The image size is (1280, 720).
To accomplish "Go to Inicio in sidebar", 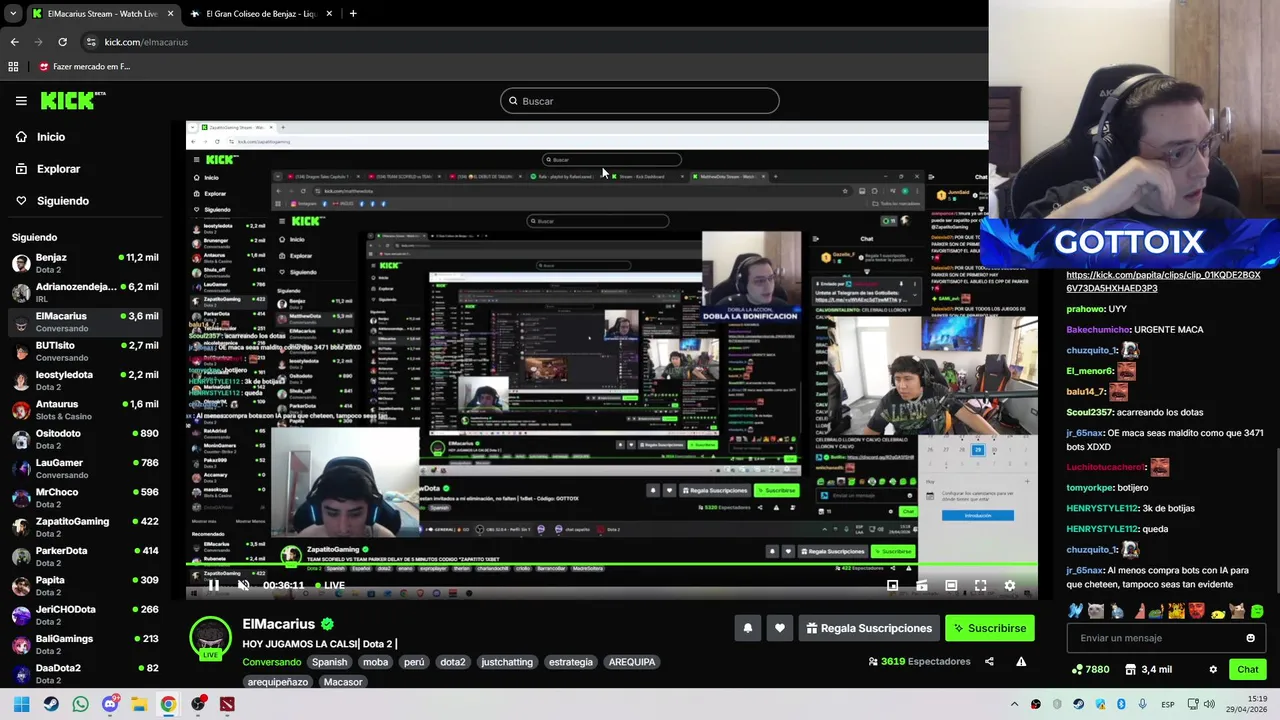I will [x=40, y=137].
